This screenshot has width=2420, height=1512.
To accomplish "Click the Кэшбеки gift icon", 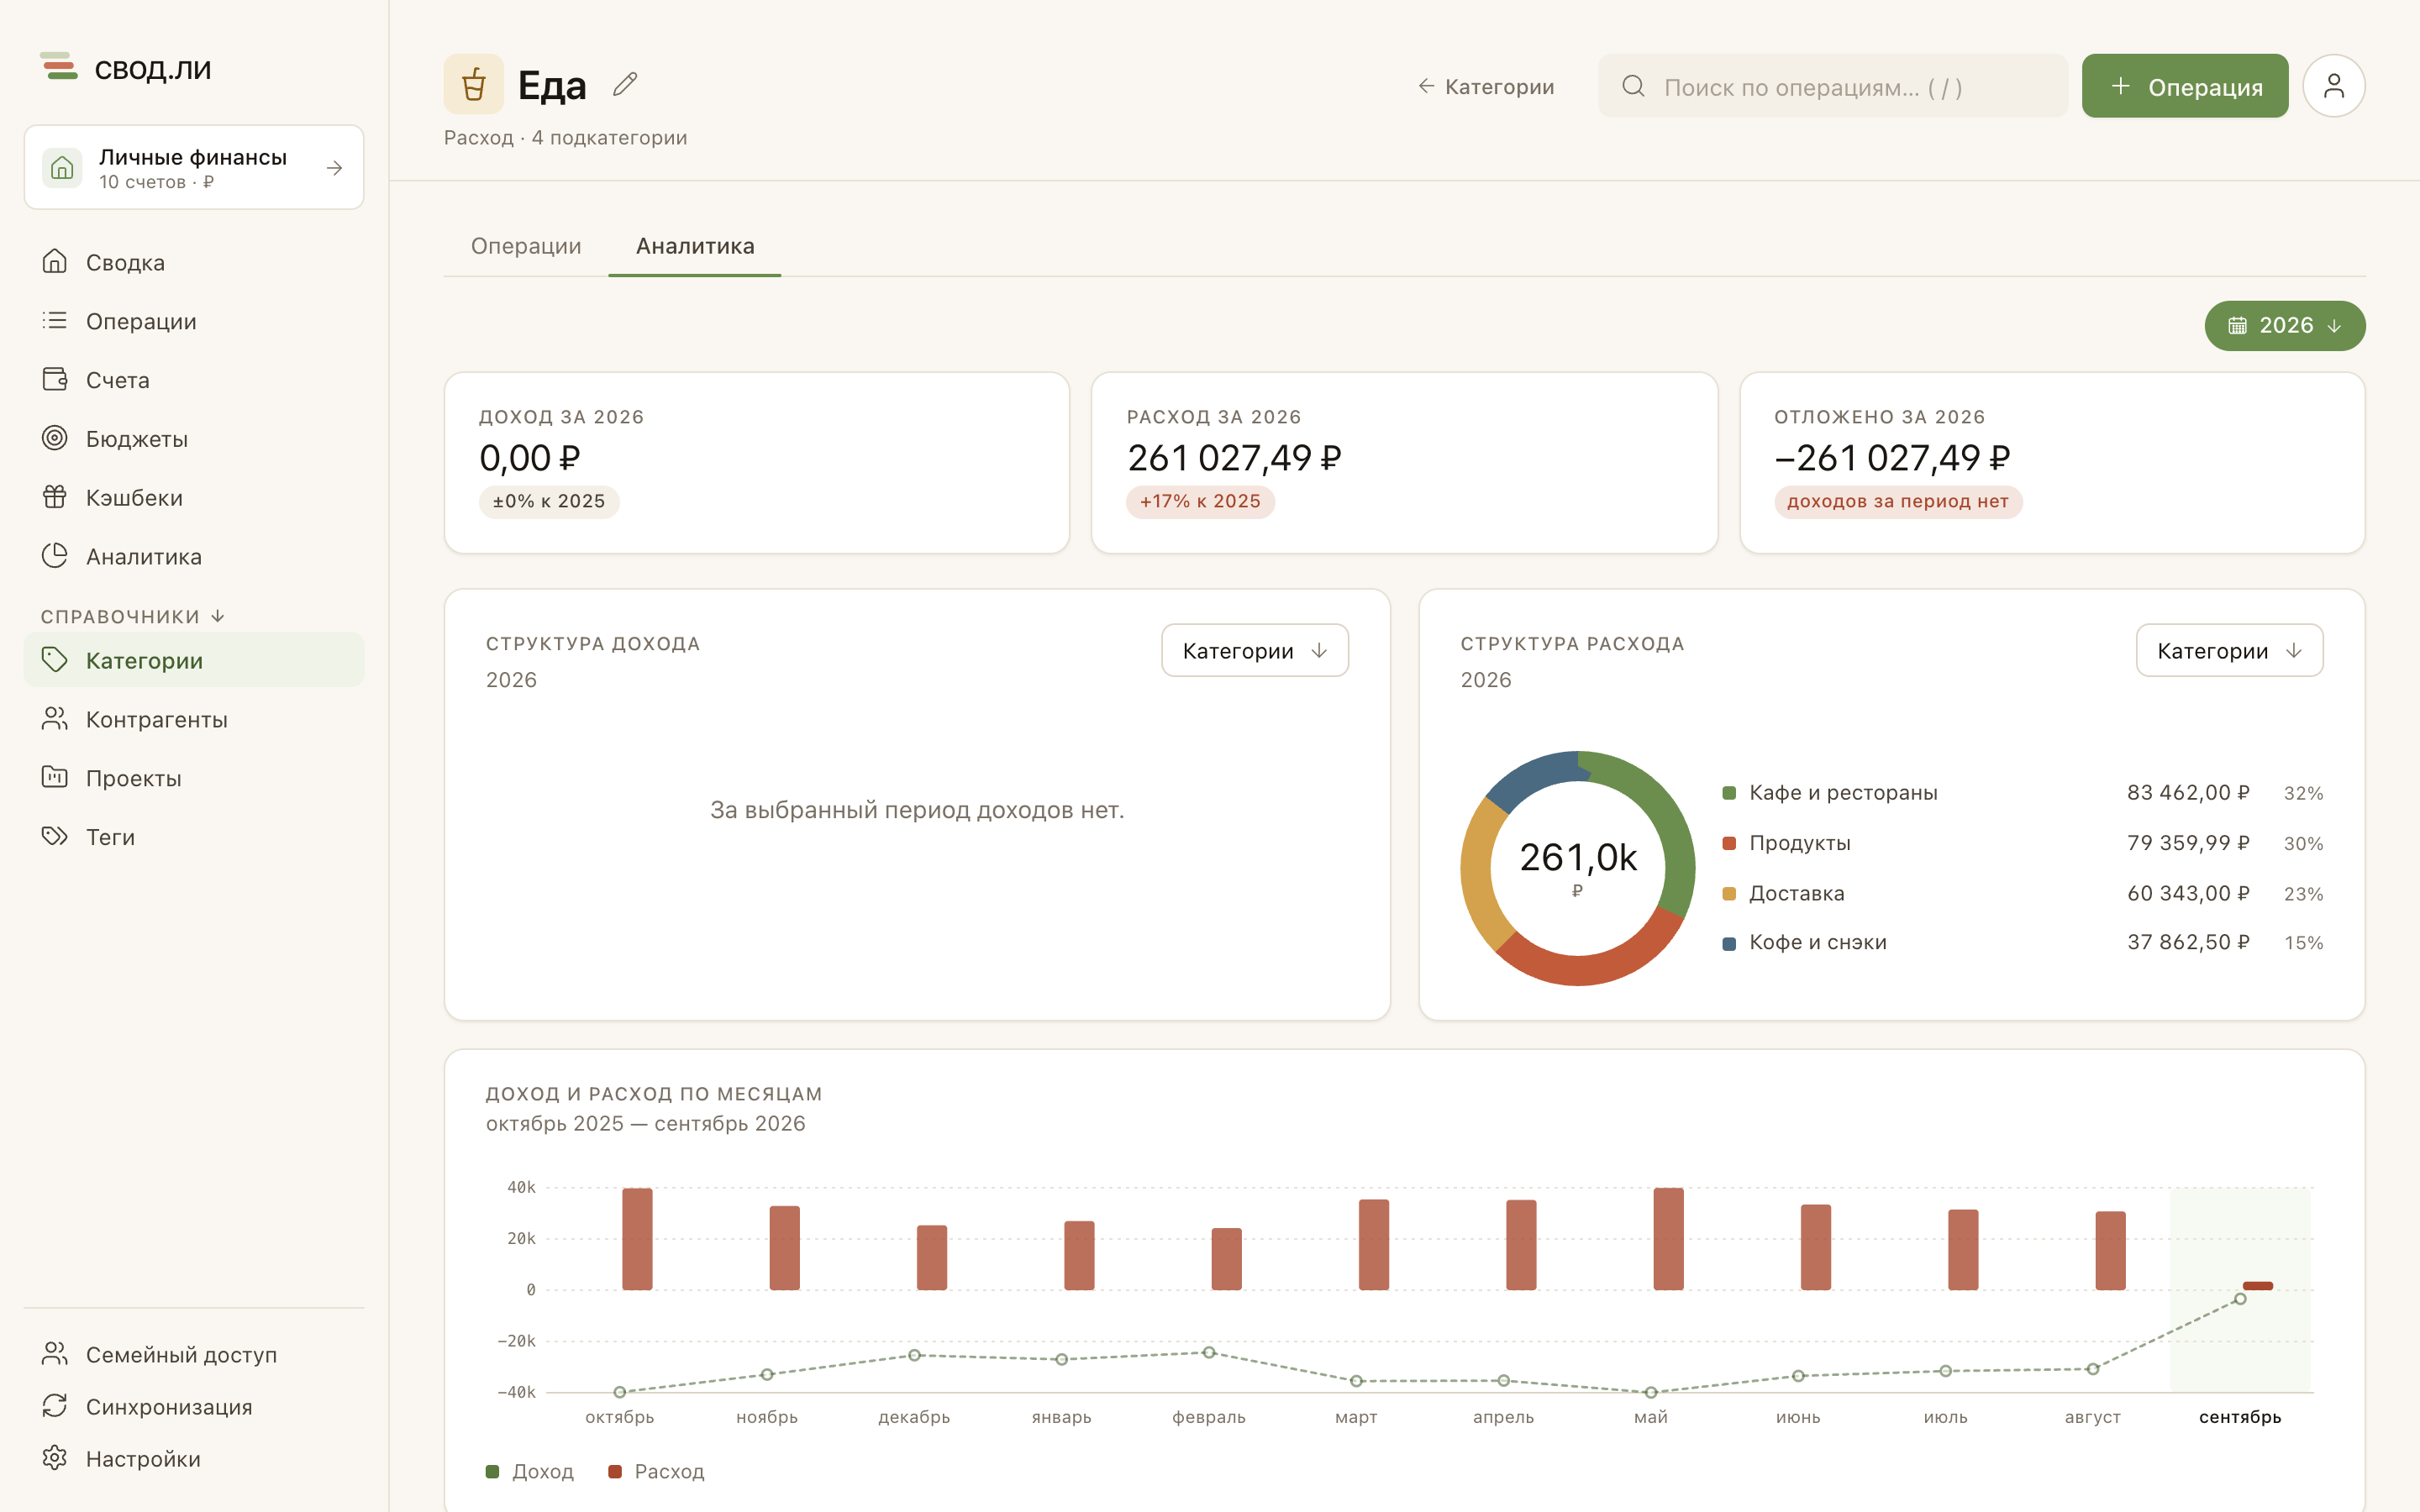I will tap(55, 497).
